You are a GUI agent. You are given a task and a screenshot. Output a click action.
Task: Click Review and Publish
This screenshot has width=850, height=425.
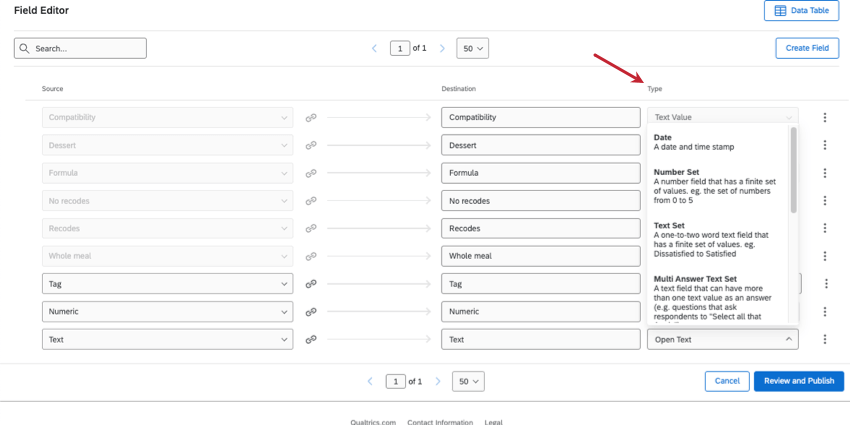pyautogui.click(x=798, y=381)
